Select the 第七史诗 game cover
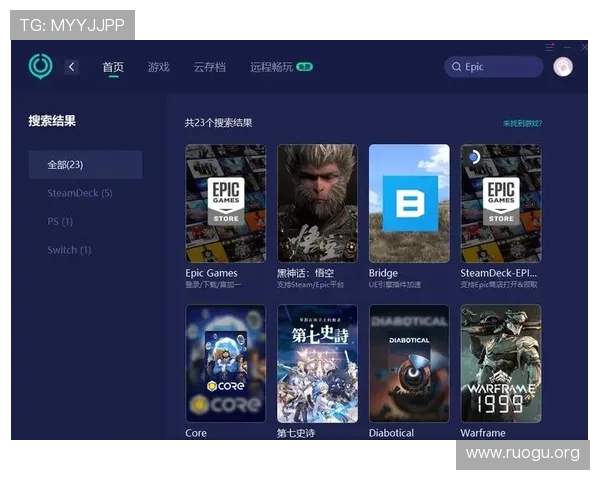Image resolution: width=600 pixels, height=480 pixels. pos(317,363)
